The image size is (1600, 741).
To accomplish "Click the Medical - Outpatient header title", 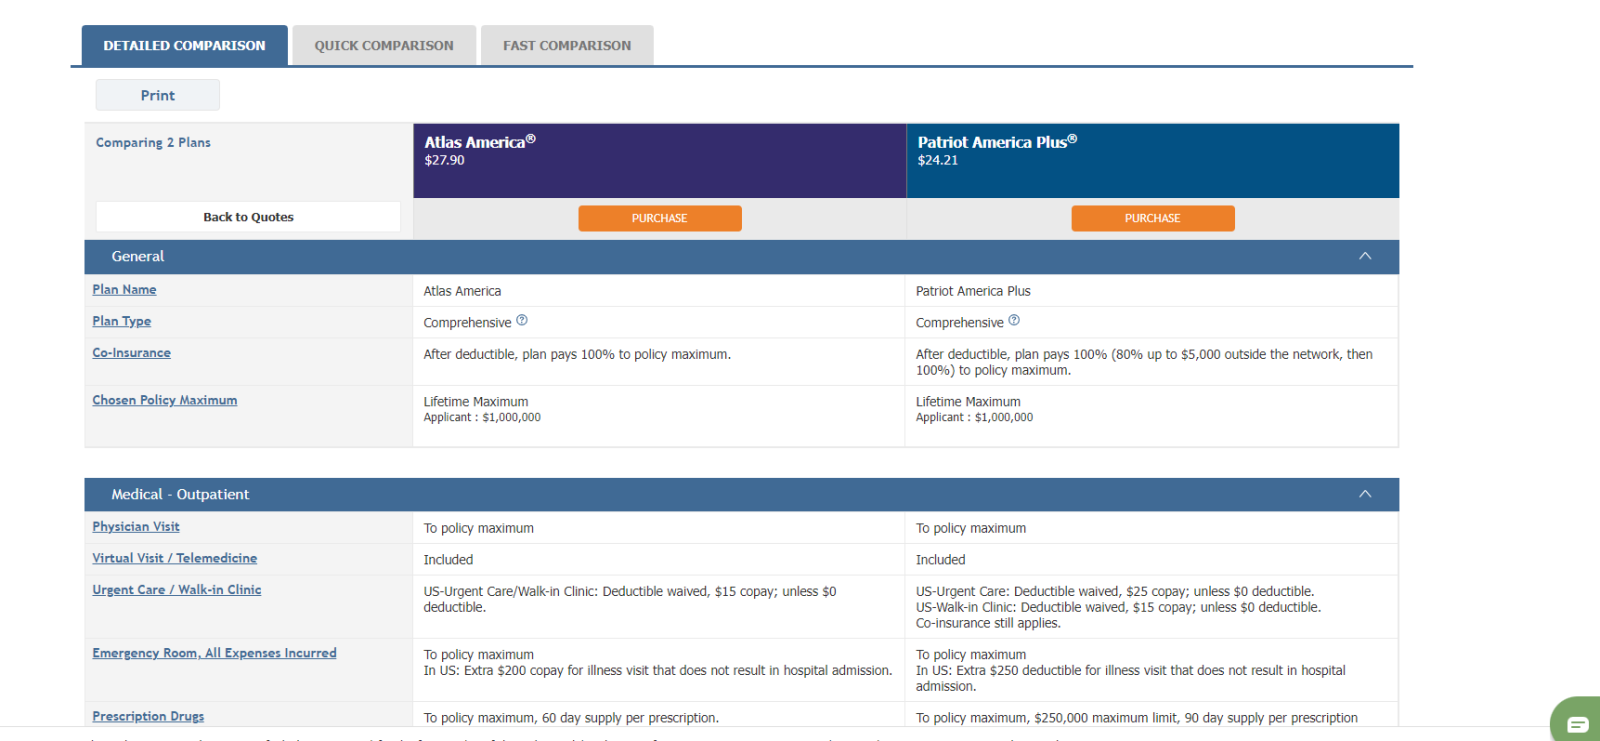I will 180,494.
